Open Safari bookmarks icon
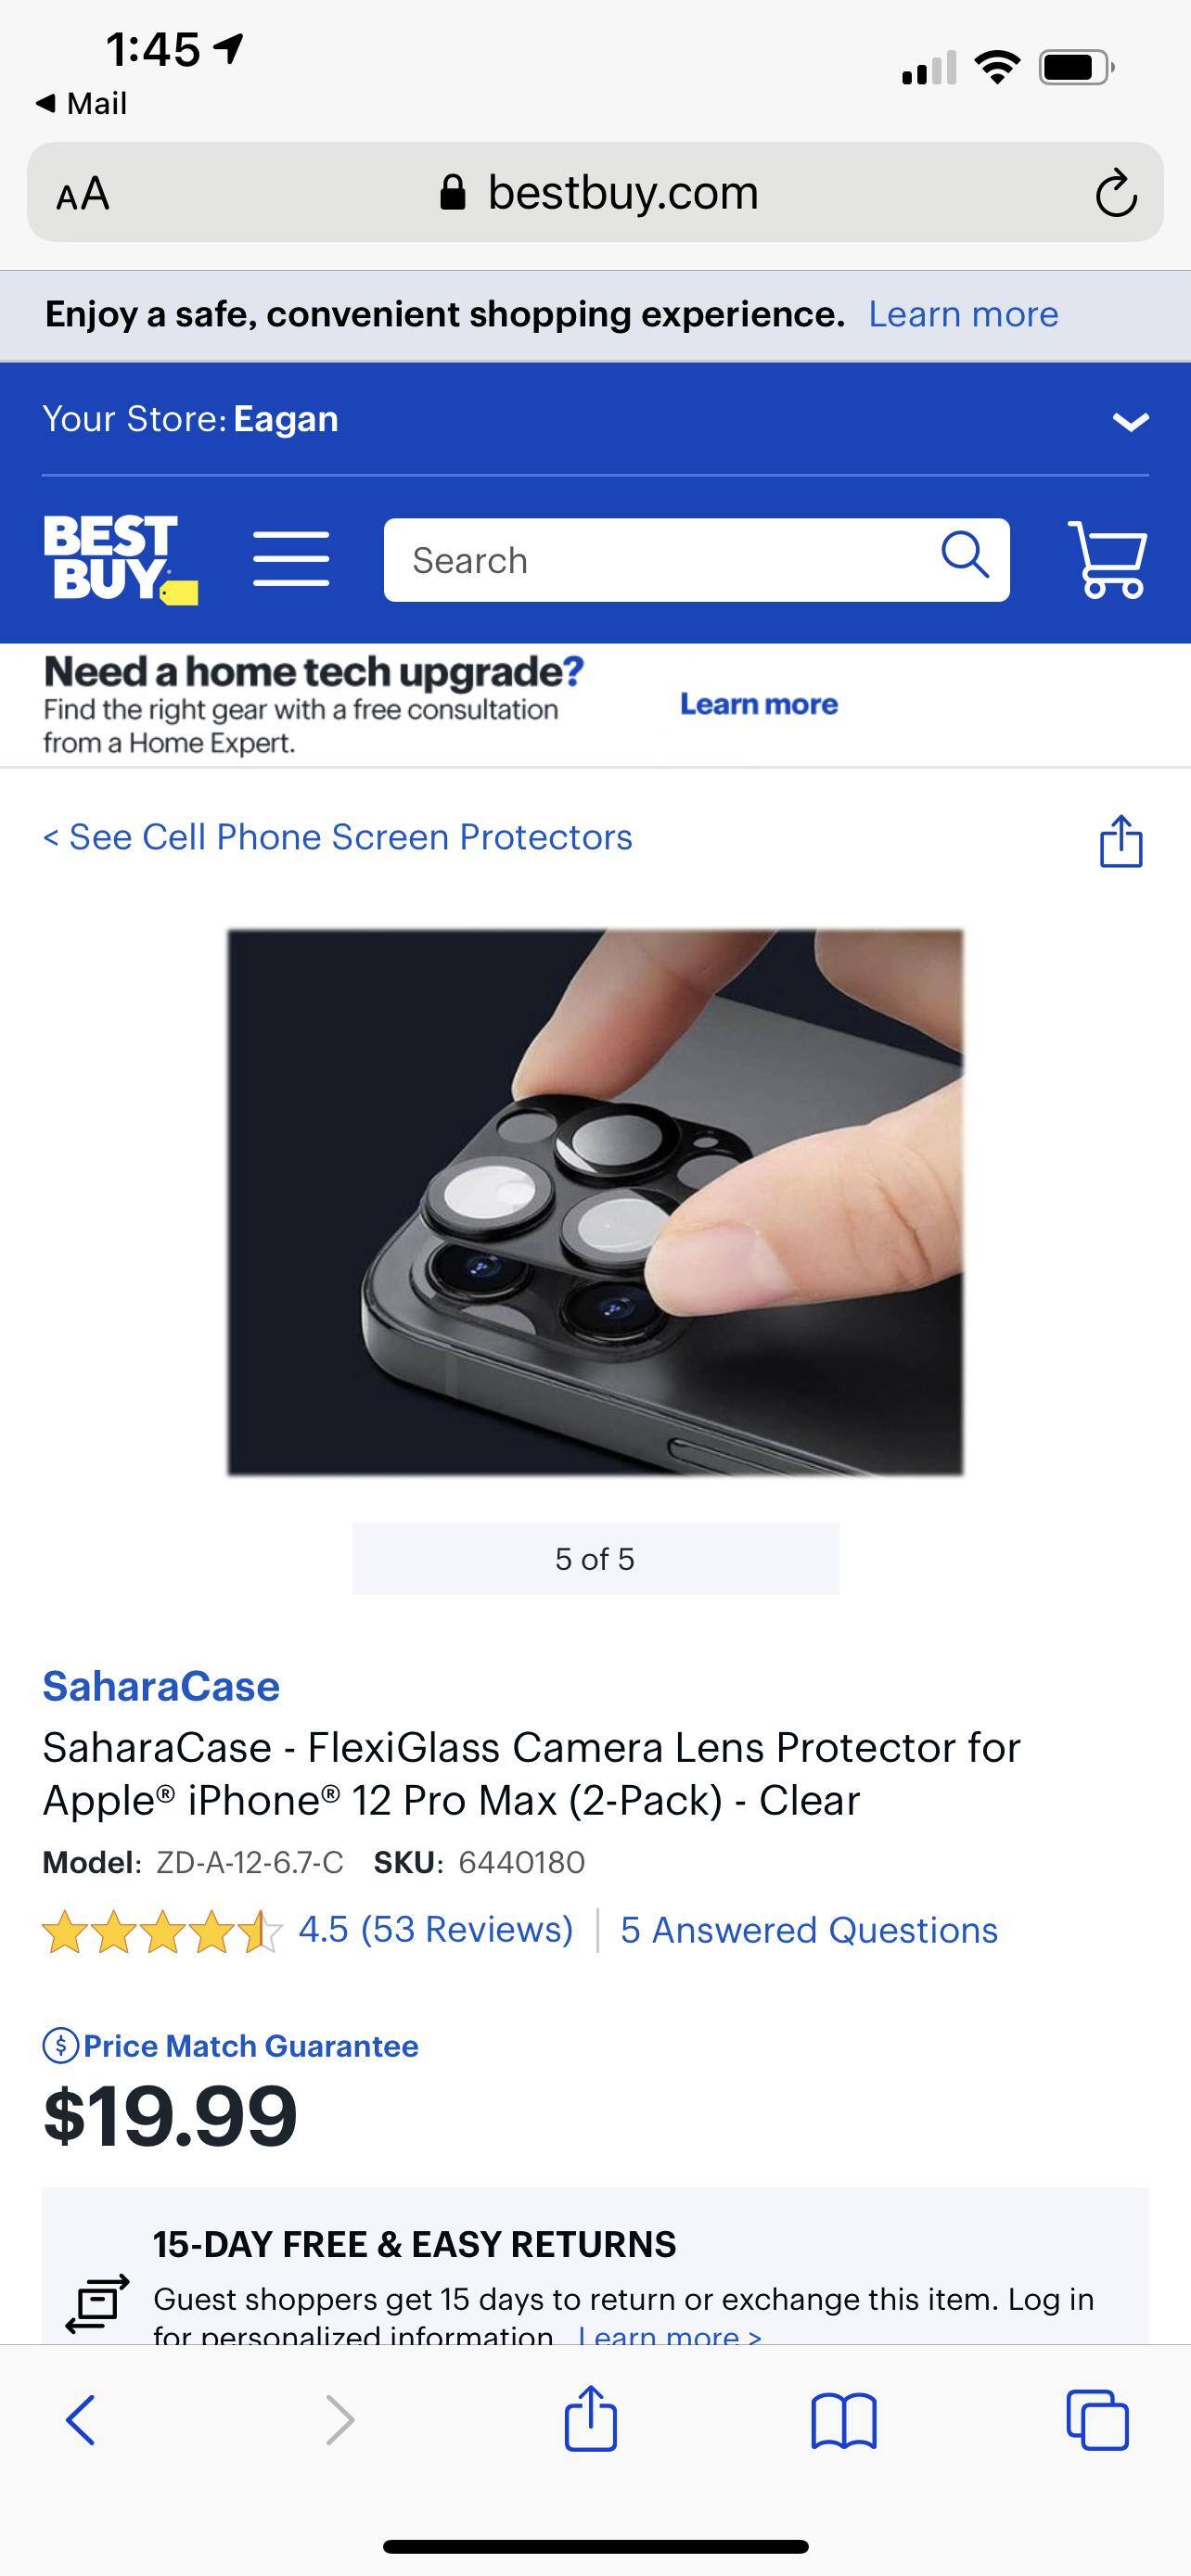The height and width of the screenshot is (2576, 1191). (844, 2421)
